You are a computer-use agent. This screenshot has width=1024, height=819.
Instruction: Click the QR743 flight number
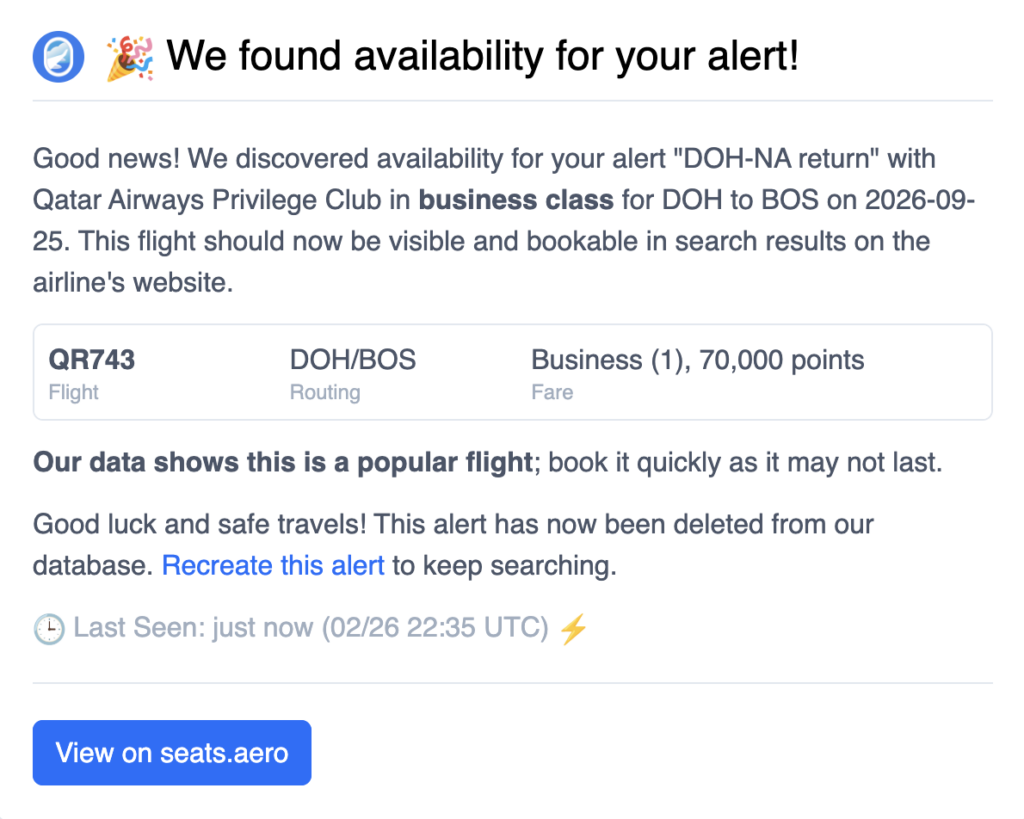[92, 360]
